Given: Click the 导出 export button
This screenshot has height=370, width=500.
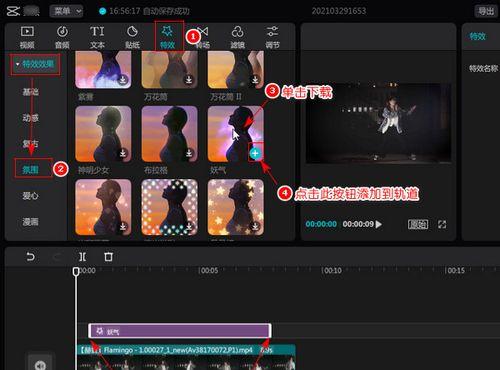Looking at the screenshot, I should tap(486, 11).
